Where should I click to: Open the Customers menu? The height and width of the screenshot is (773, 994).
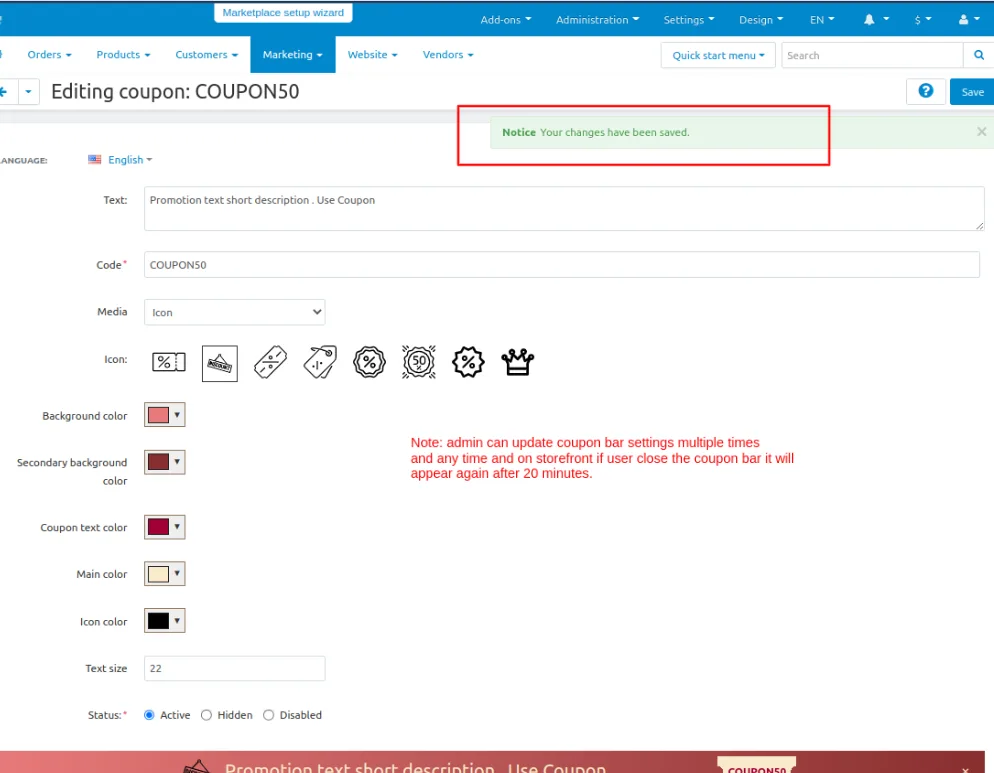pos(207,55)
